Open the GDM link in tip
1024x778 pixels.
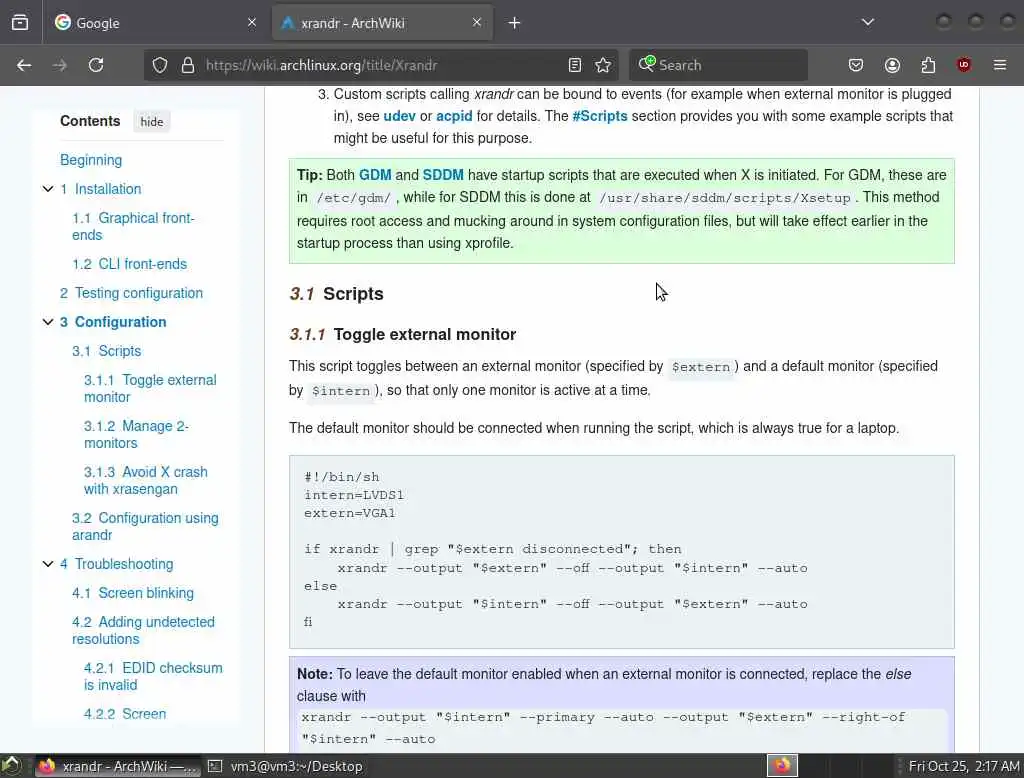[375, 175]
